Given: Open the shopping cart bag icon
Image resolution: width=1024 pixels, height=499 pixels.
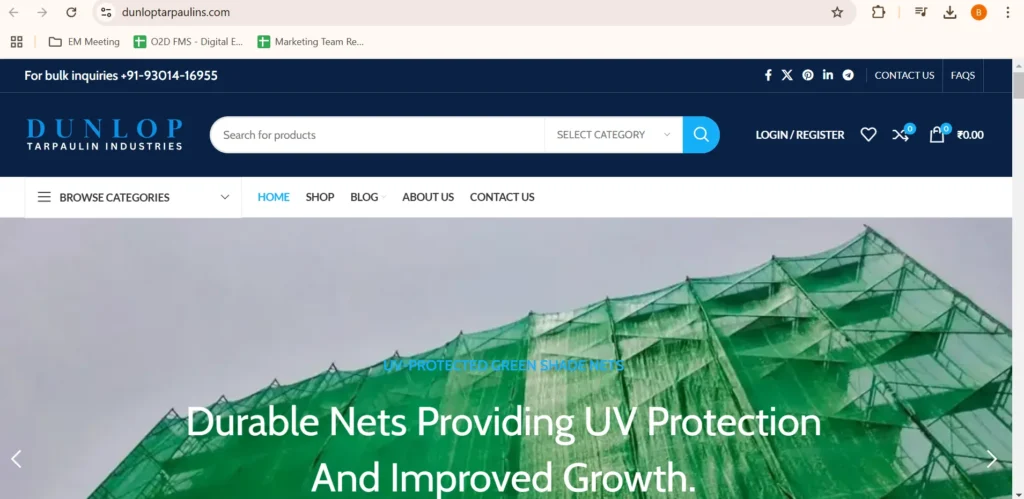Looking at the screenshot, I should point(937,134).
